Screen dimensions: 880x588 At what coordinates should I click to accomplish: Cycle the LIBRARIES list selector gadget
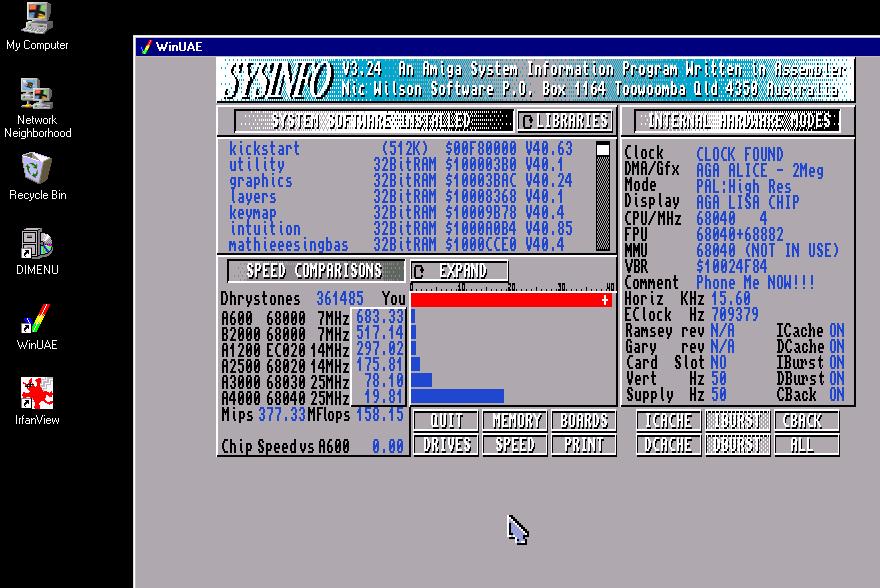click(565, 121)
